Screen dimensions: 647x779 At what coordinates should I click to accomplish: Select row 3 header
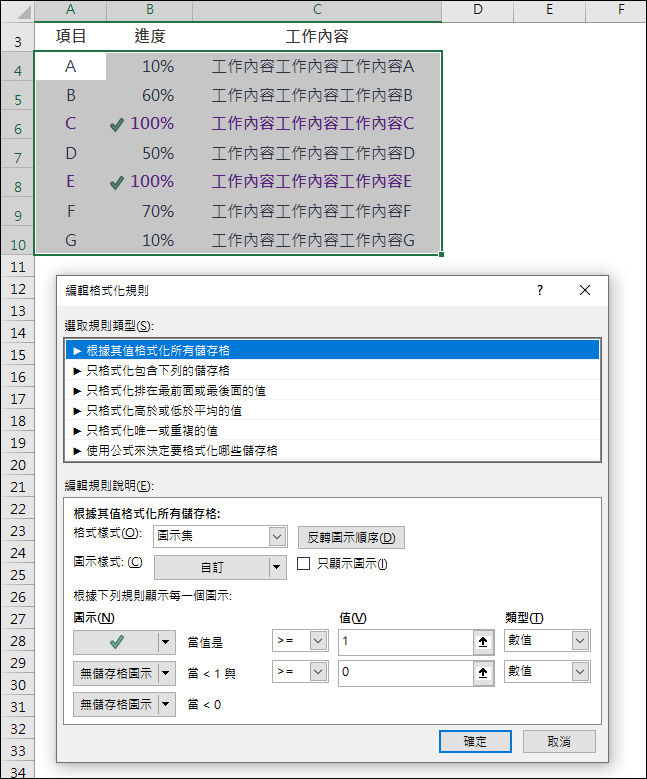[17, 37]
